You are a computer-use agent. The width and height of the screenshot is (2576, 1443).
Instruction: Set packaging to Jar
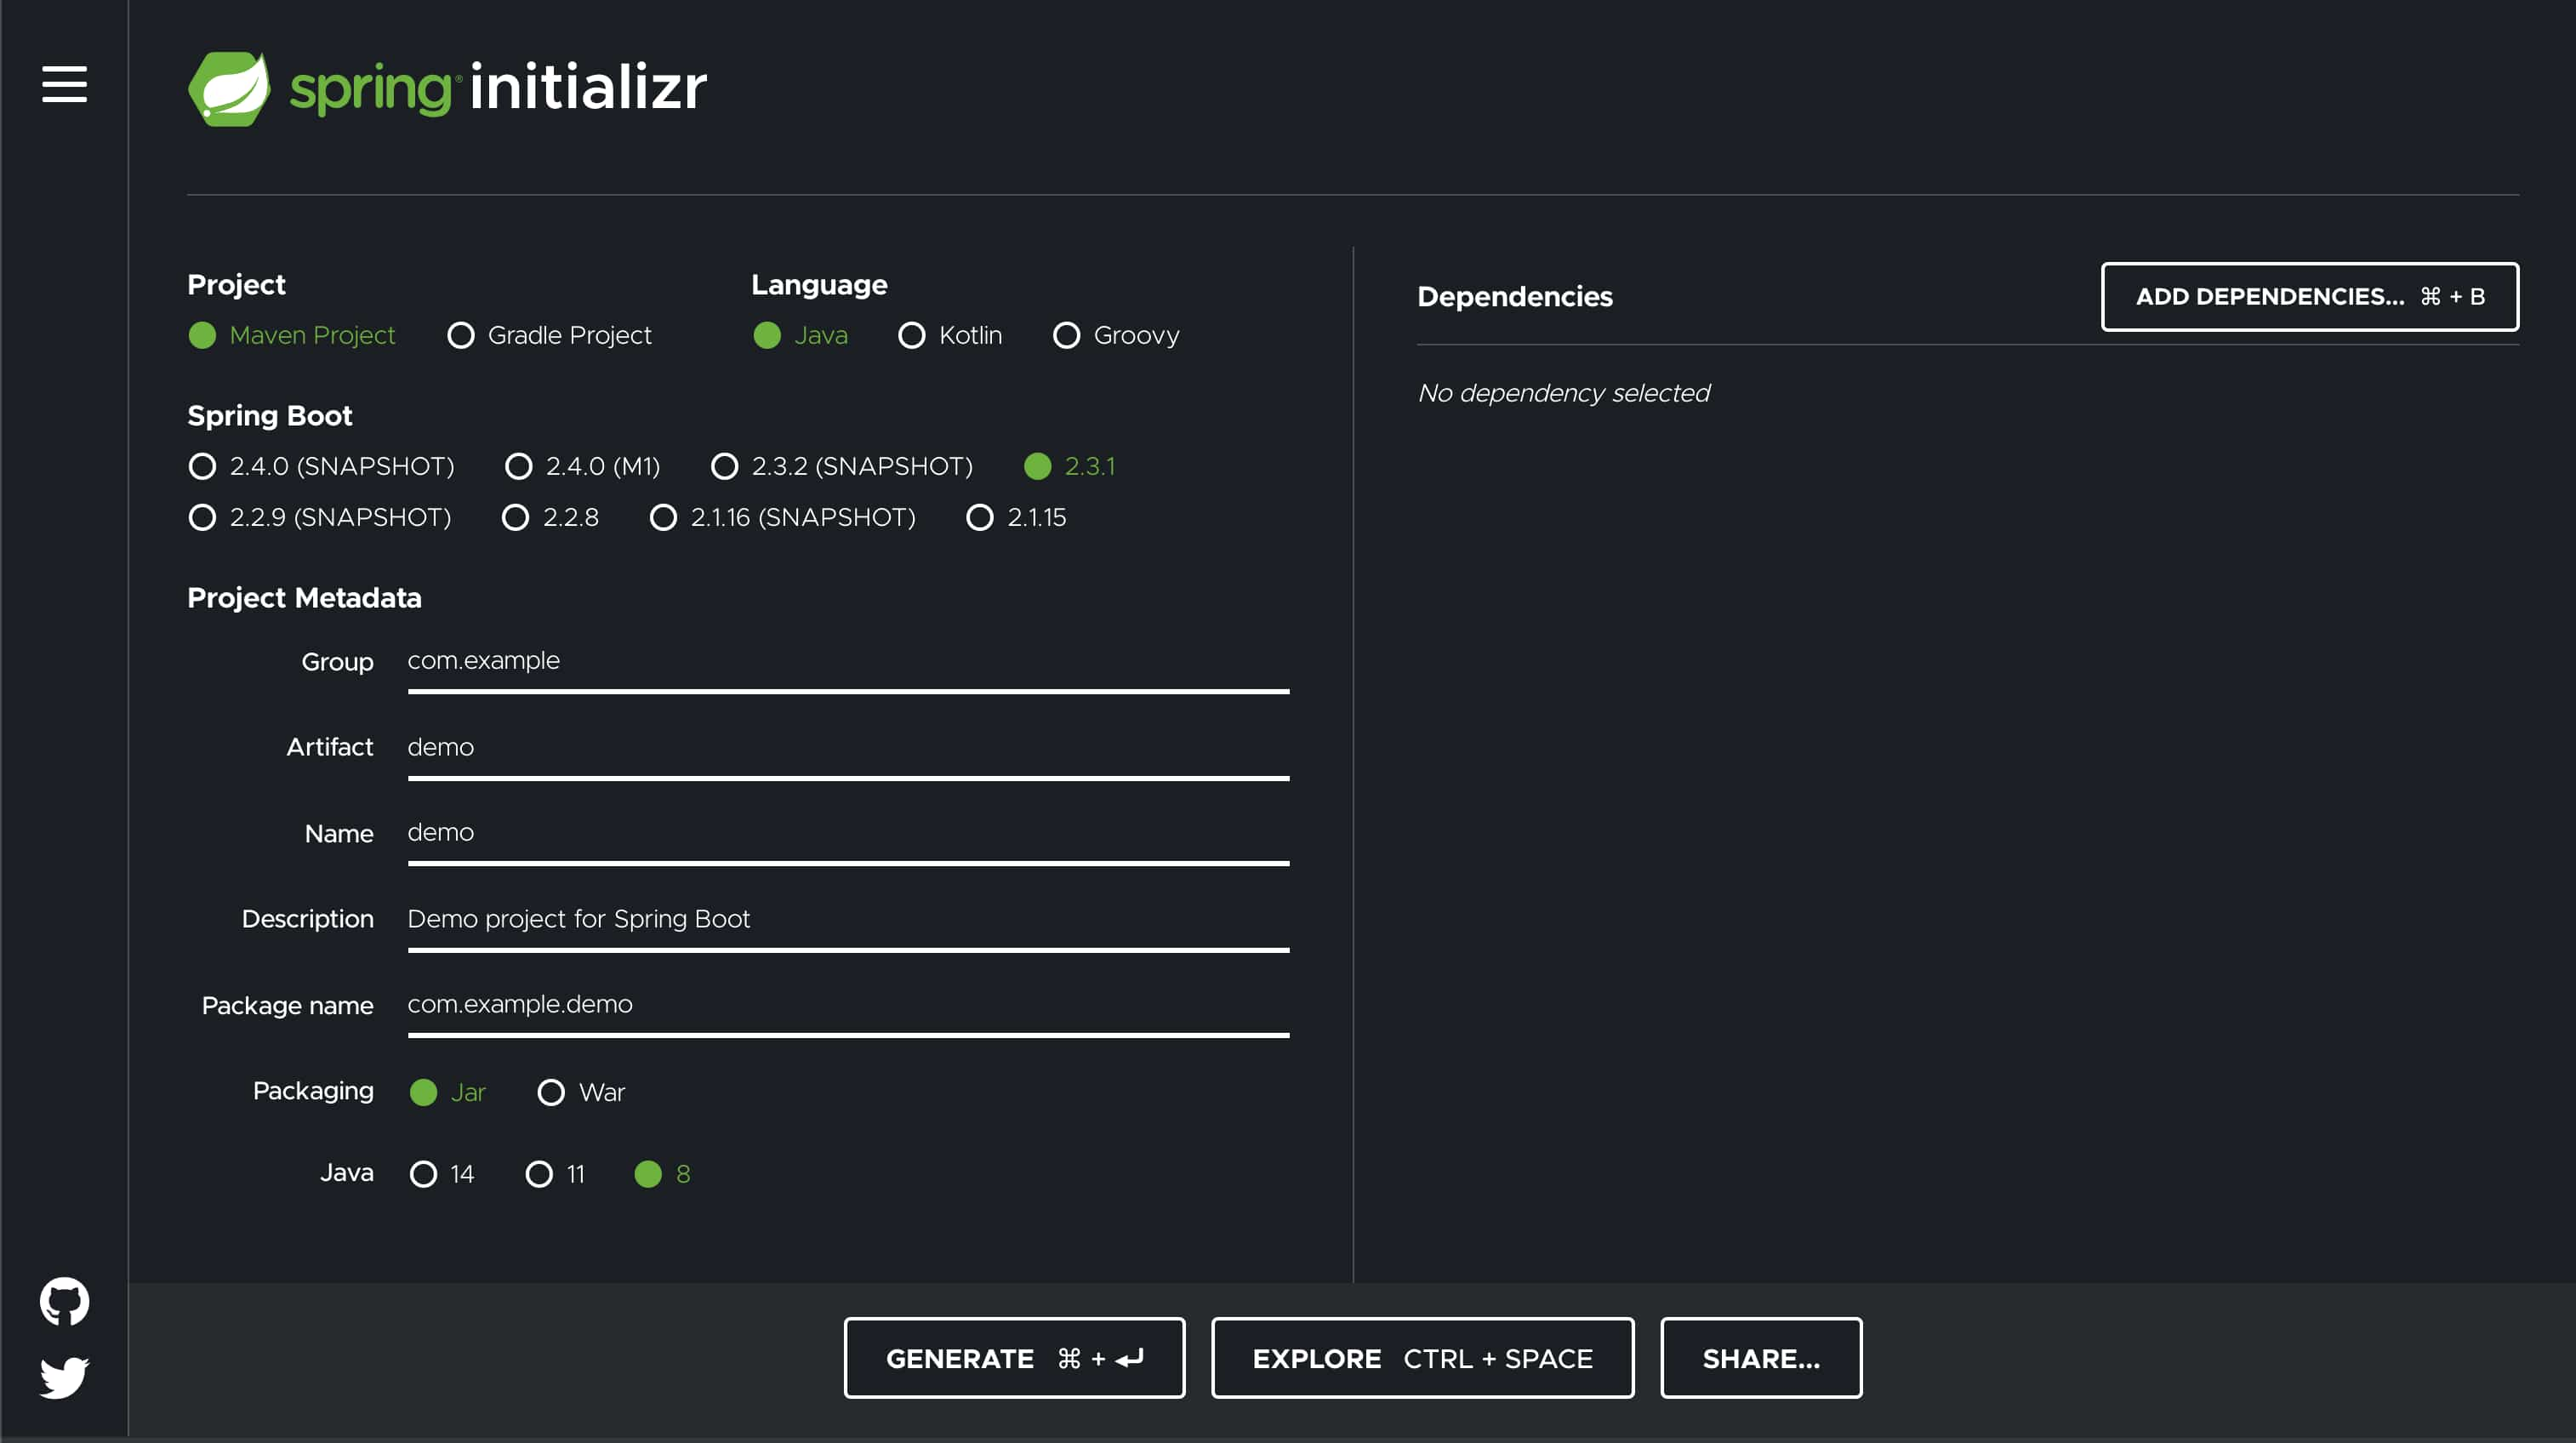point(447,1092)
